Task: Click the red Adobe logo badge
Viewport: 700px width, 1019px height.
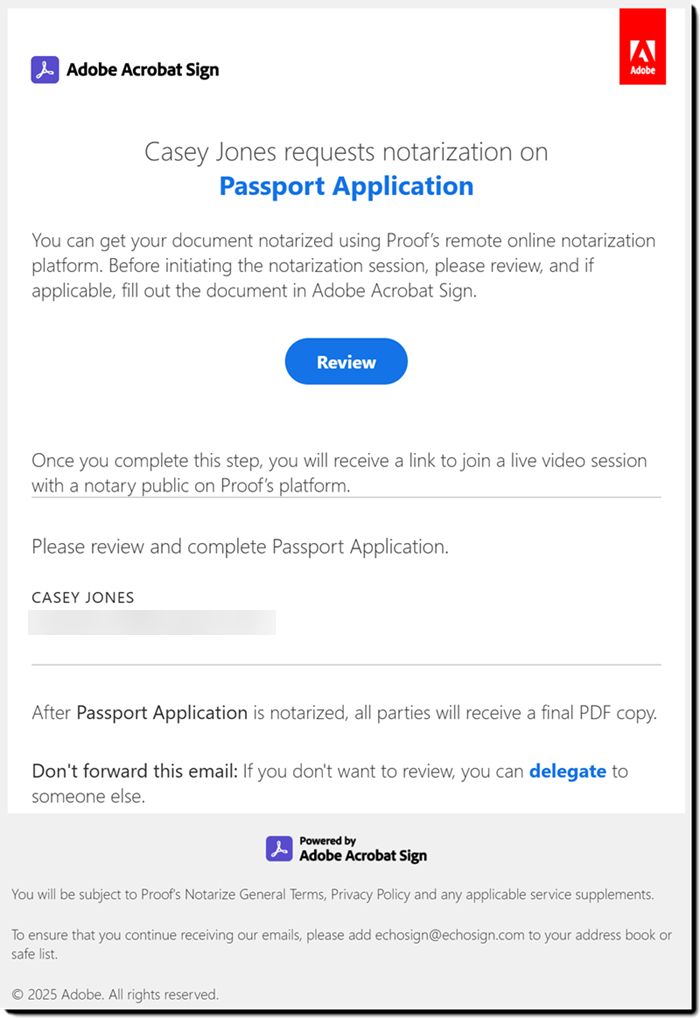Action: pos(642,47)
